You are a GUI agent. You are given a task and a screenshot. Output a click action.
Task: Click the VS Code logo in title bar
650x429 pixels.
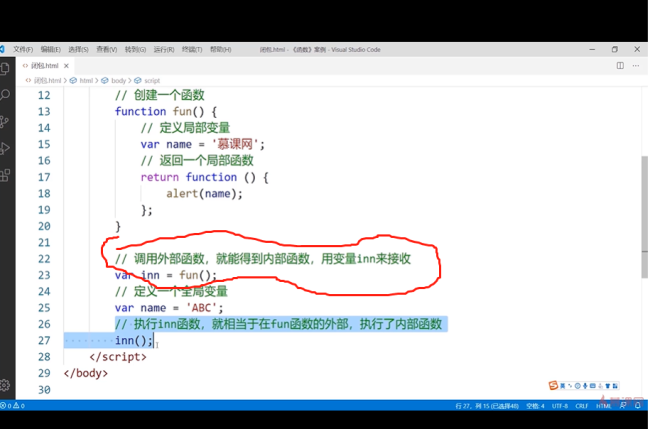(x=2, y=49)
